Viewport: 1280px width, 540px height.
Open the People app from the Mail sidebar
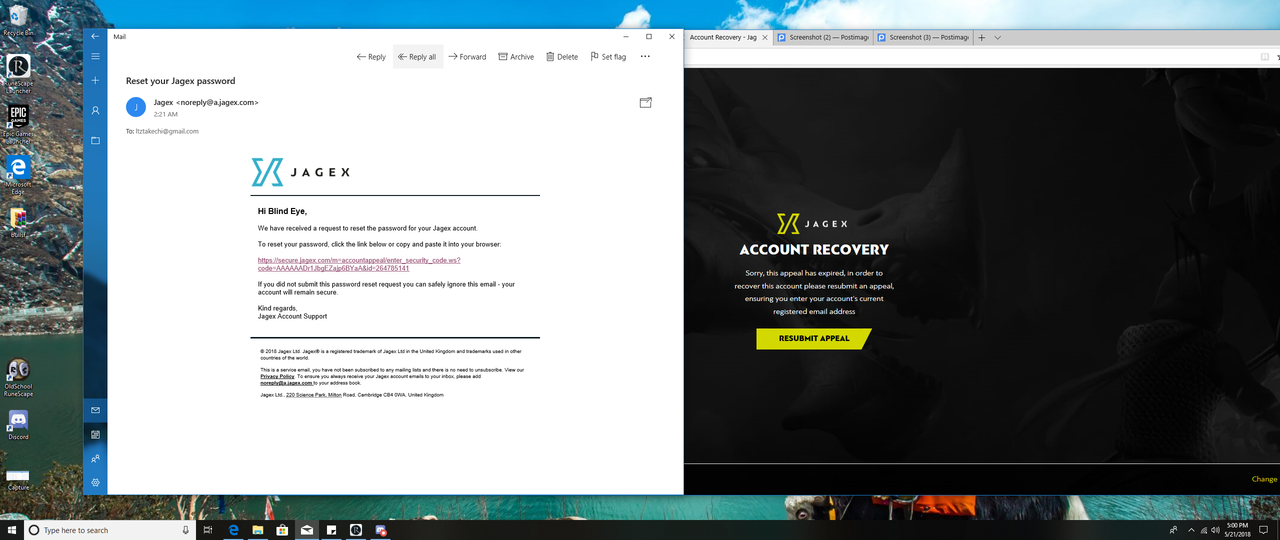(x=95, y=458)
